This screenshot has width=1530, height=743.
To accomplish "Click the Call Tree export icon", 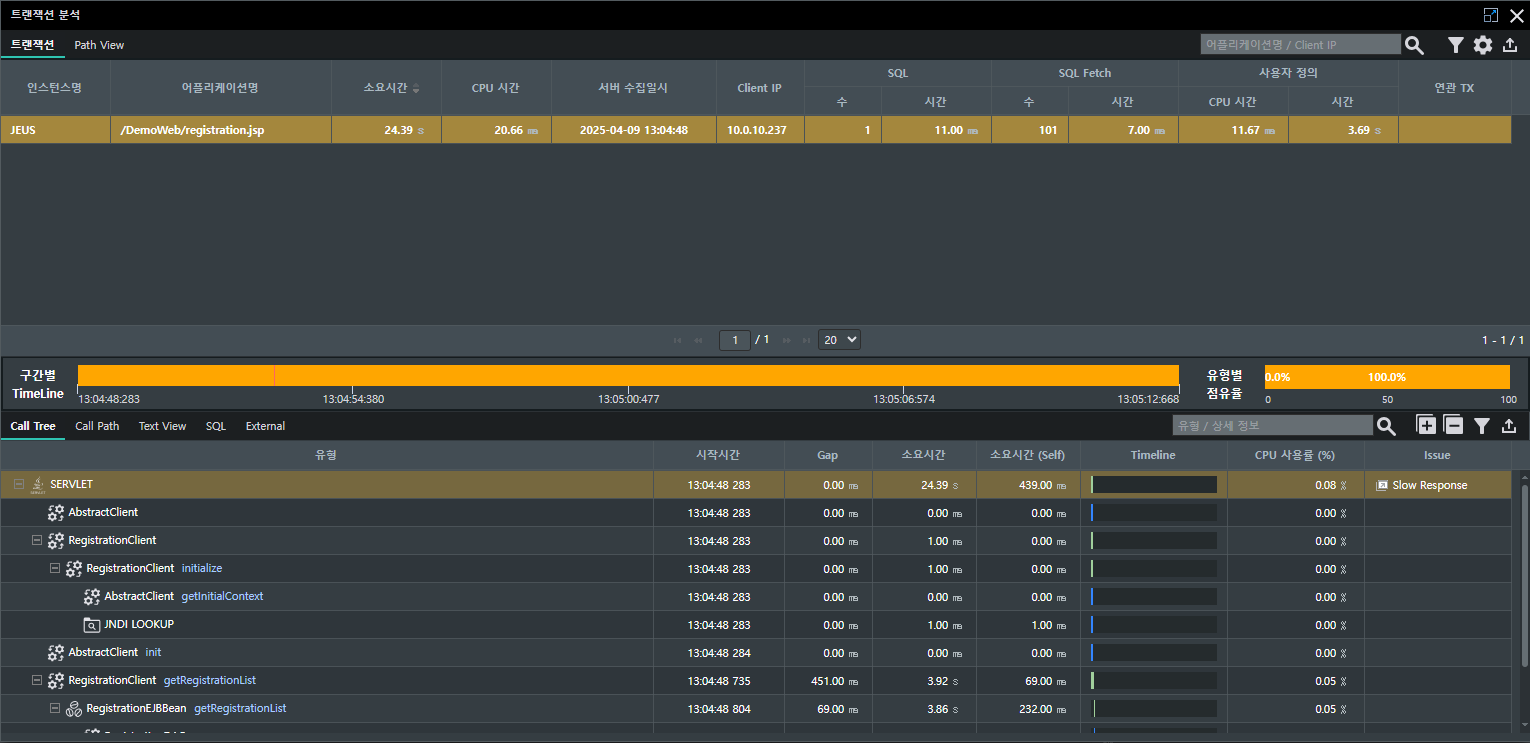I will click(x=1510, y=426).
